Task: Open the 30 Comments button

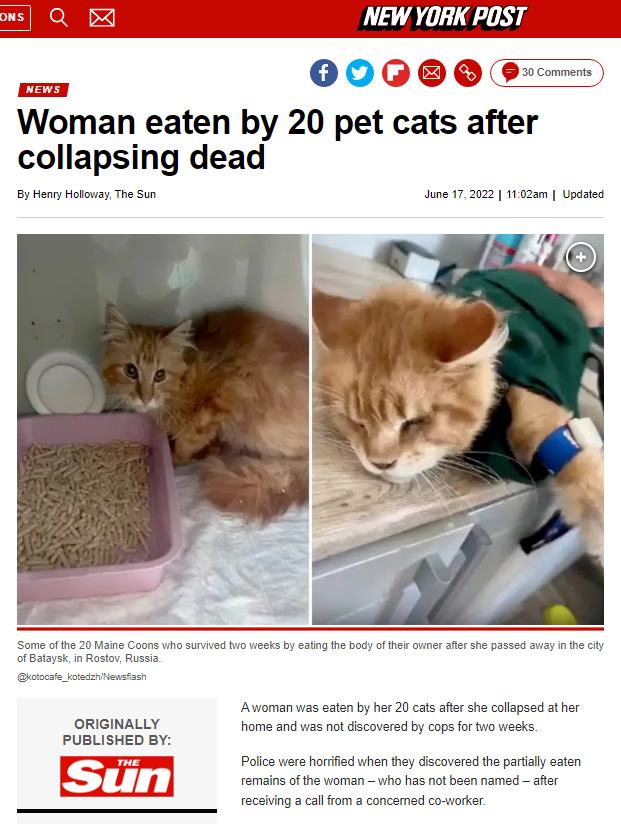Action: click(x=546, y=73)
